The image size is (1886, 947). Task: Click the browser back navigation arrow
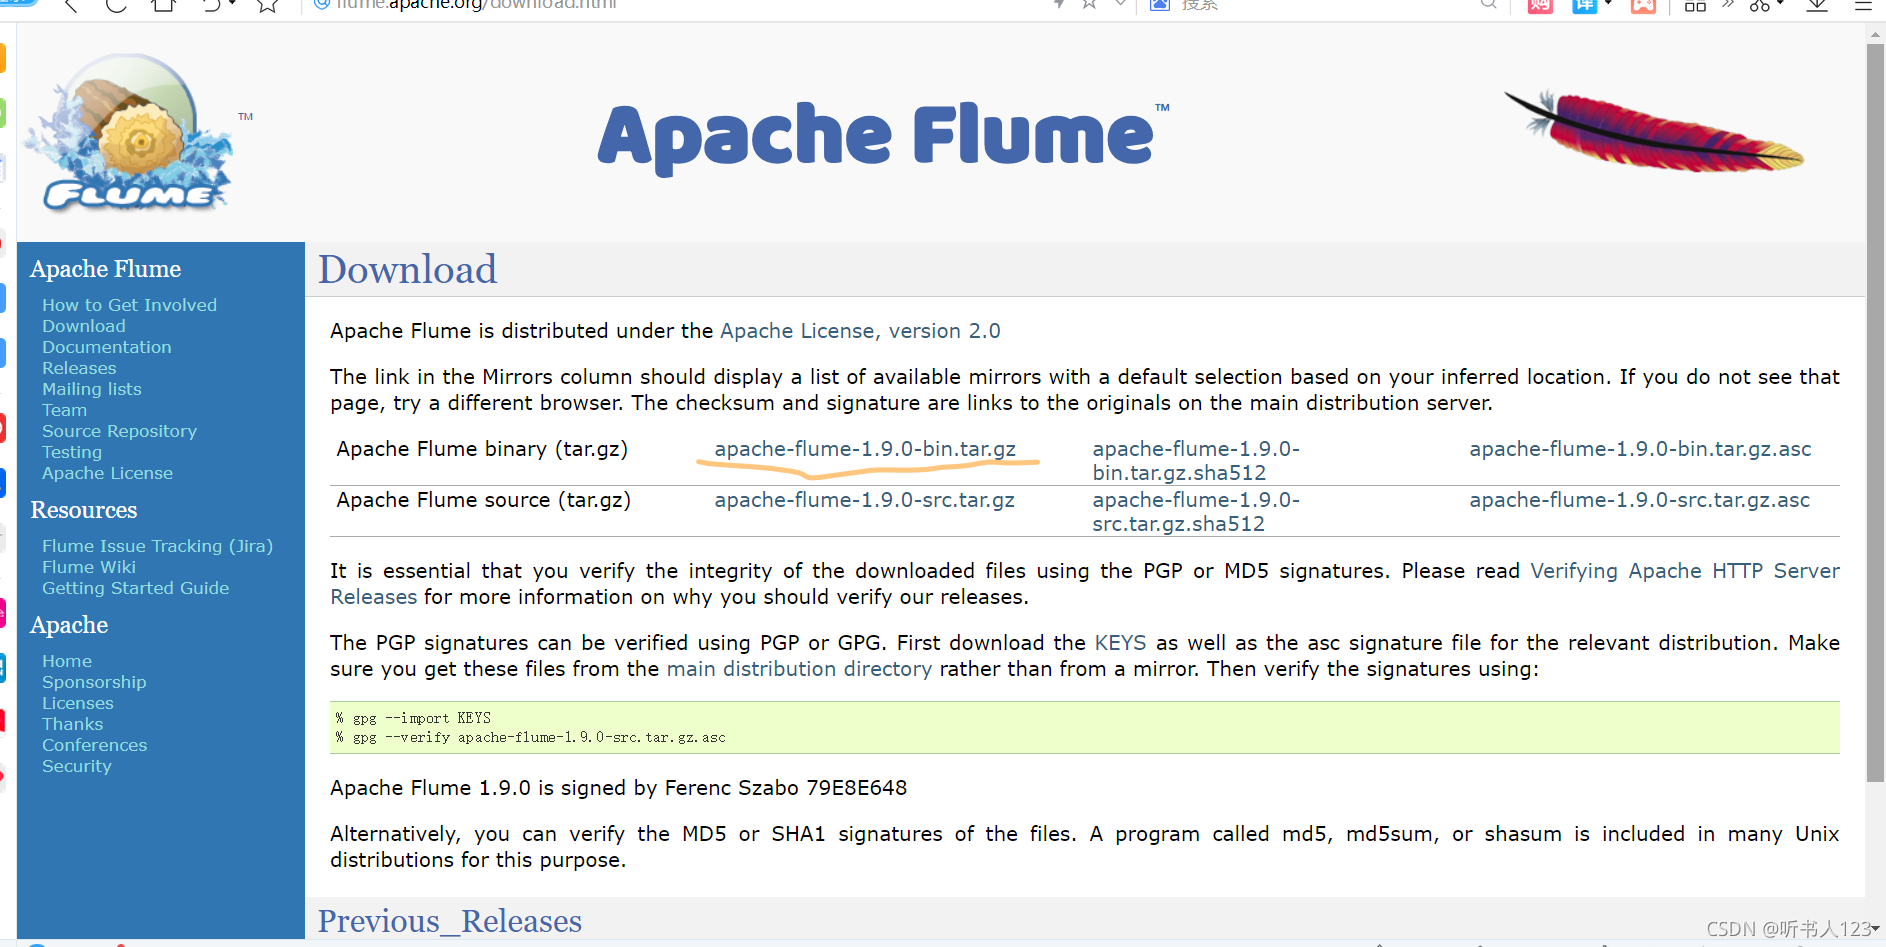70,6
